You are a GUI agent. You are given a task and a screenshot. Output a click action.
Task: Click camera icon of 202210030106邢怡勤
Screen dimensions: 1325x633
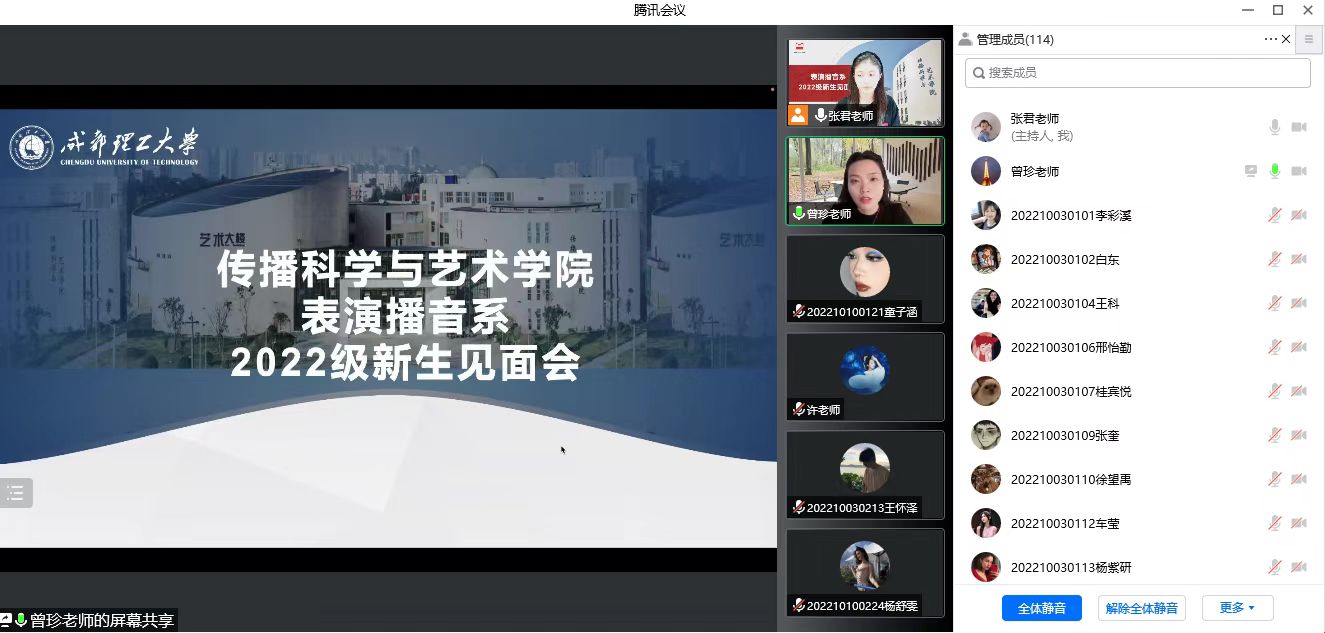[x=1299, y=347]
